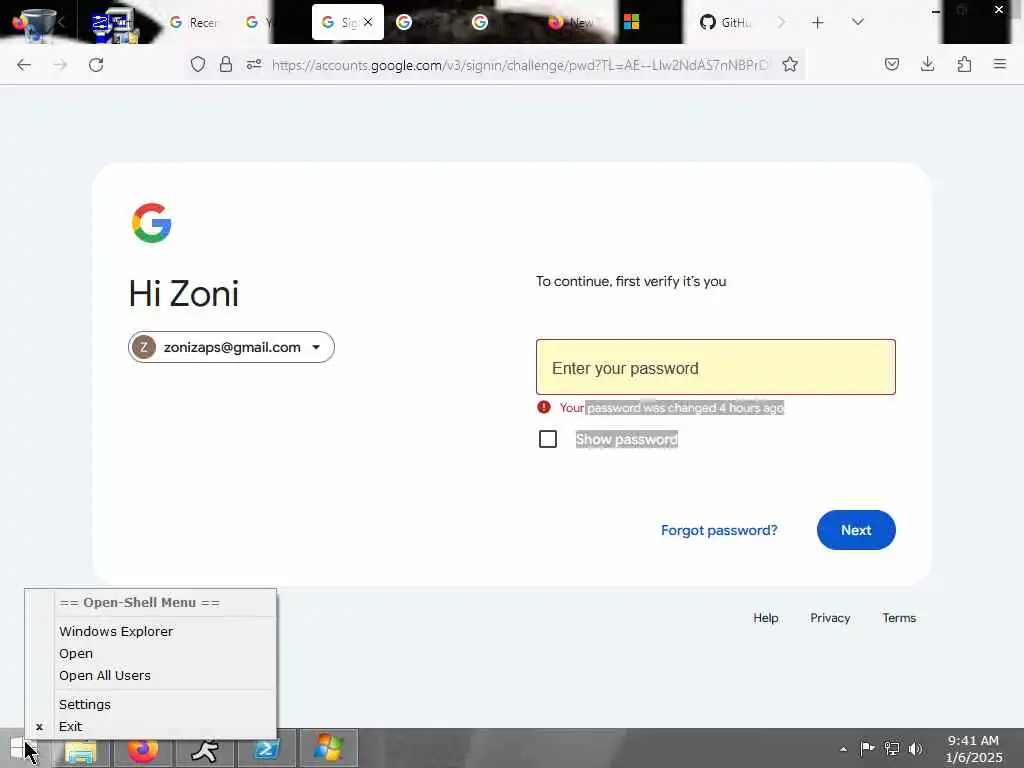This screenshot has width=1024, height=768.
Task: Open the Action Center flag tray icon
Action: pyautogui.click(x=867, y=748)
